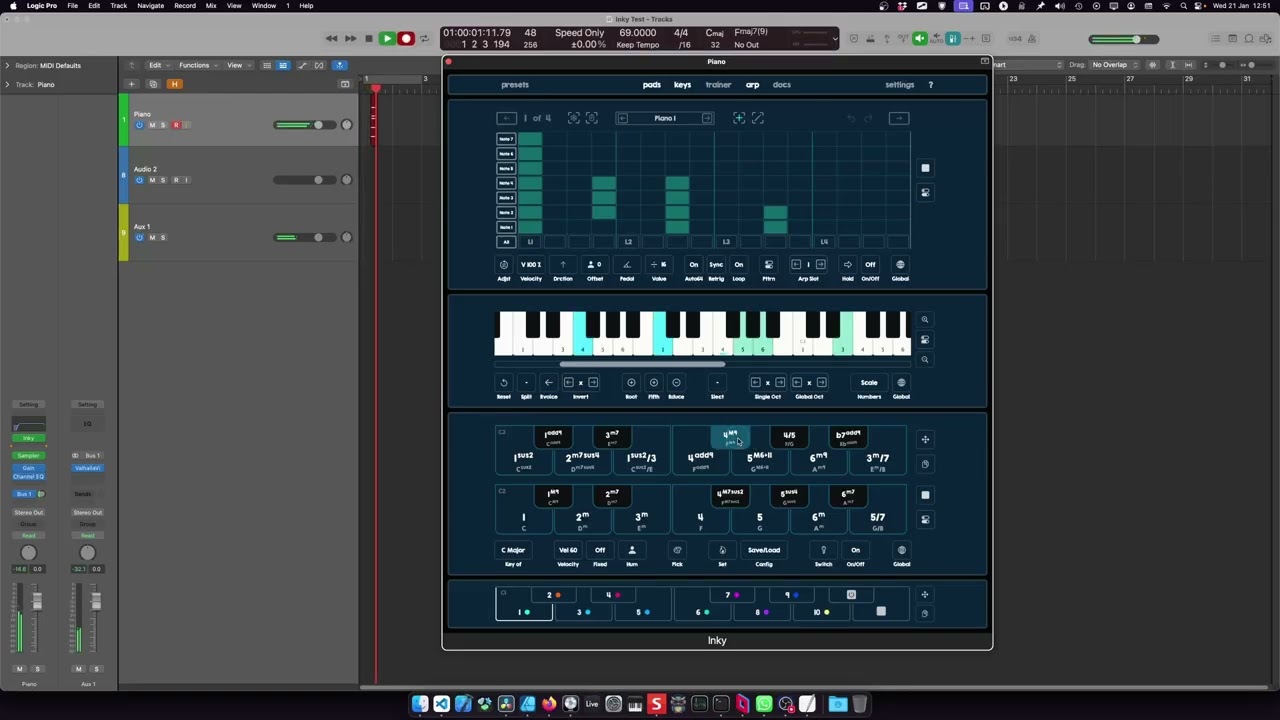
Task: Click the settings button in Inky
Action: (x=899, y=85)
